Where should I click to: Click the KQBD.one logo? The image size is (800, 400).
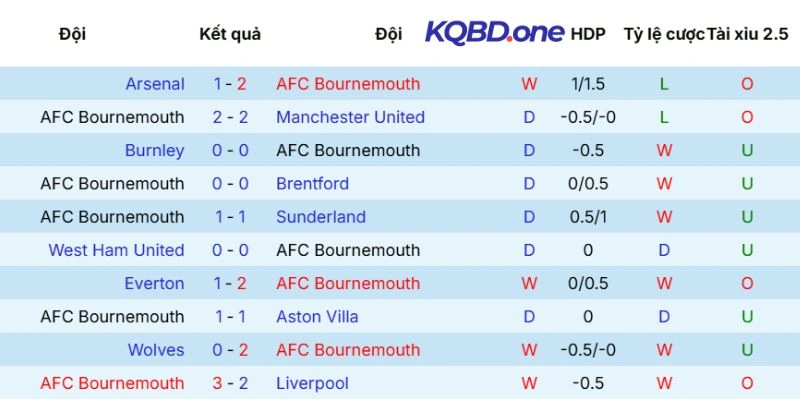[x=495, y=32]
